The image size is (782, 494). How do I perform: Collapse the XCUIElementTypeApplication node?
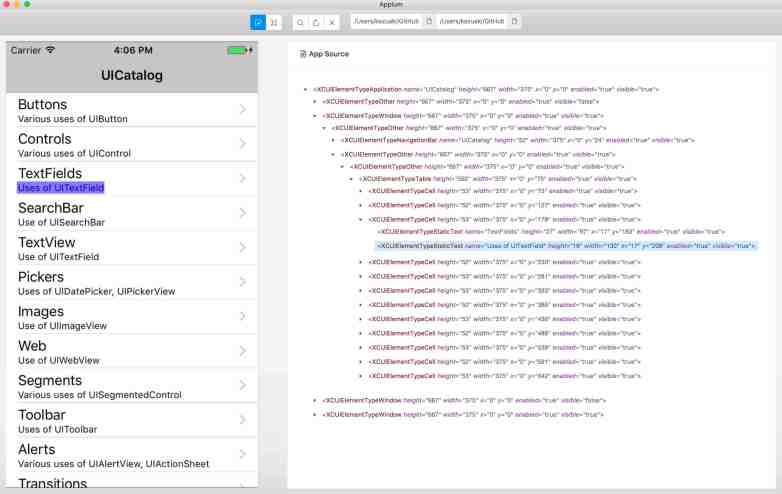305,90
